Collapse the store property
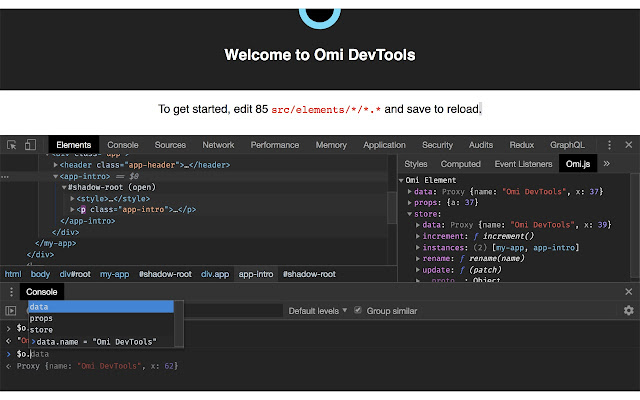 (409, 214)
